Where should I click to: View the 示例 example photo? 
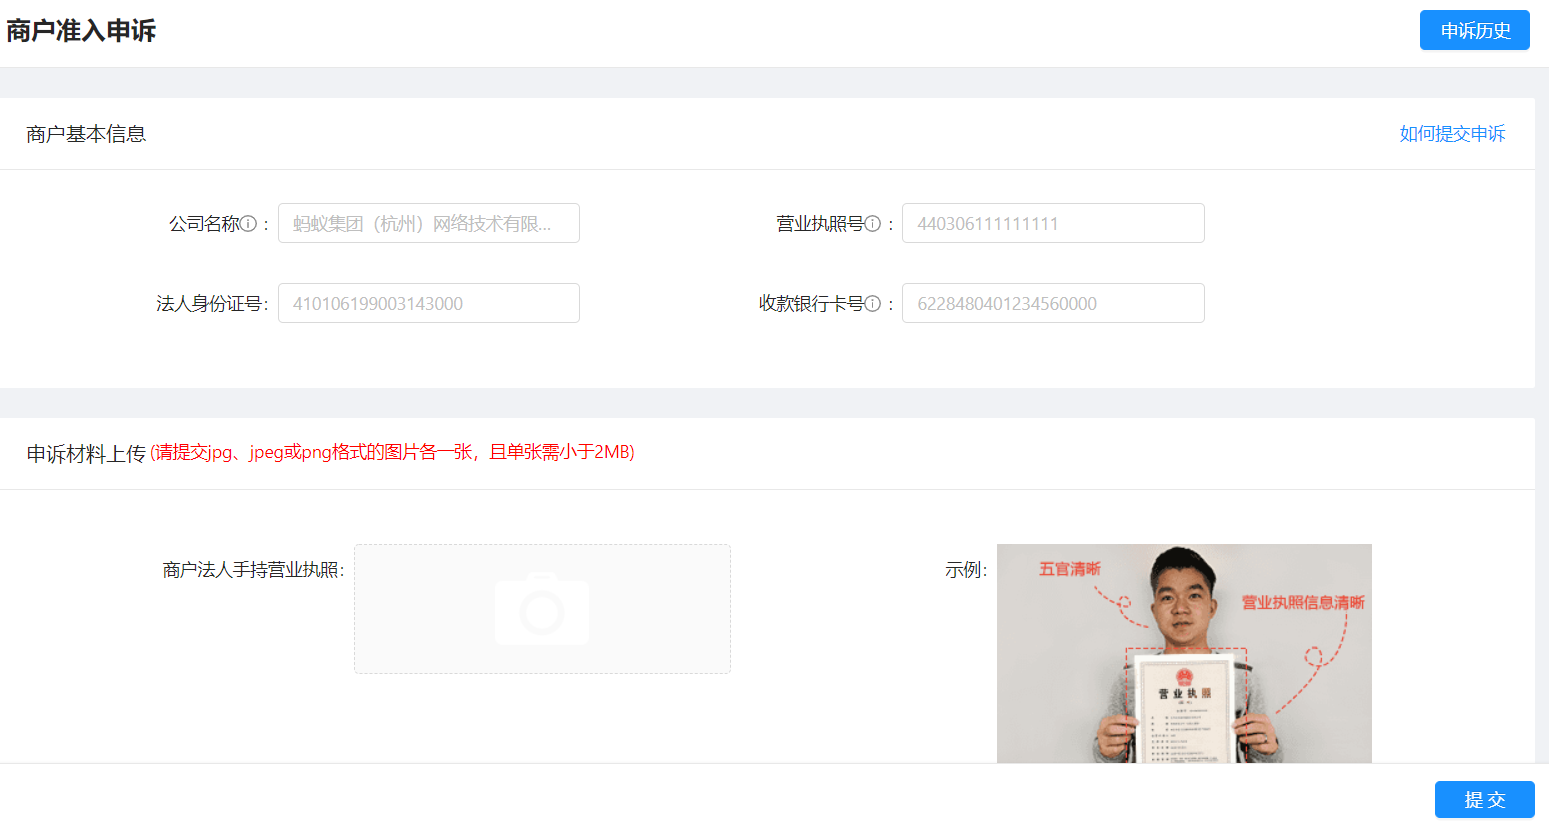coord(1184,653)
